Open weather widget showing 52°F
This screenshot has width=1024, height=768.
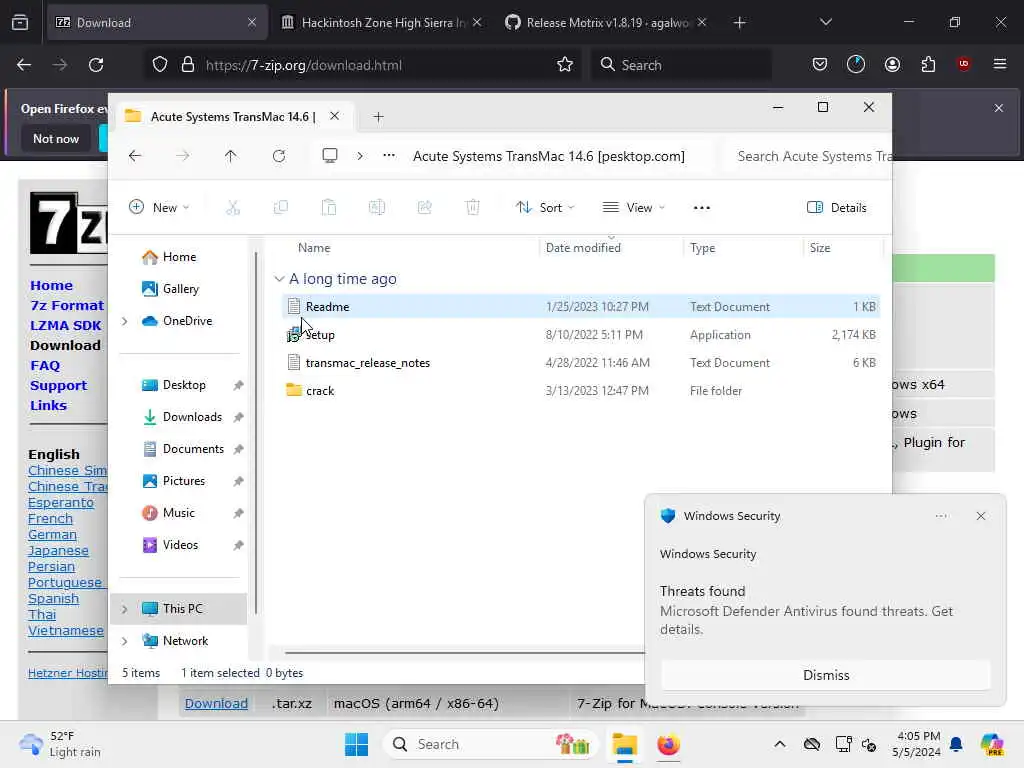click(x=60, y=744)
